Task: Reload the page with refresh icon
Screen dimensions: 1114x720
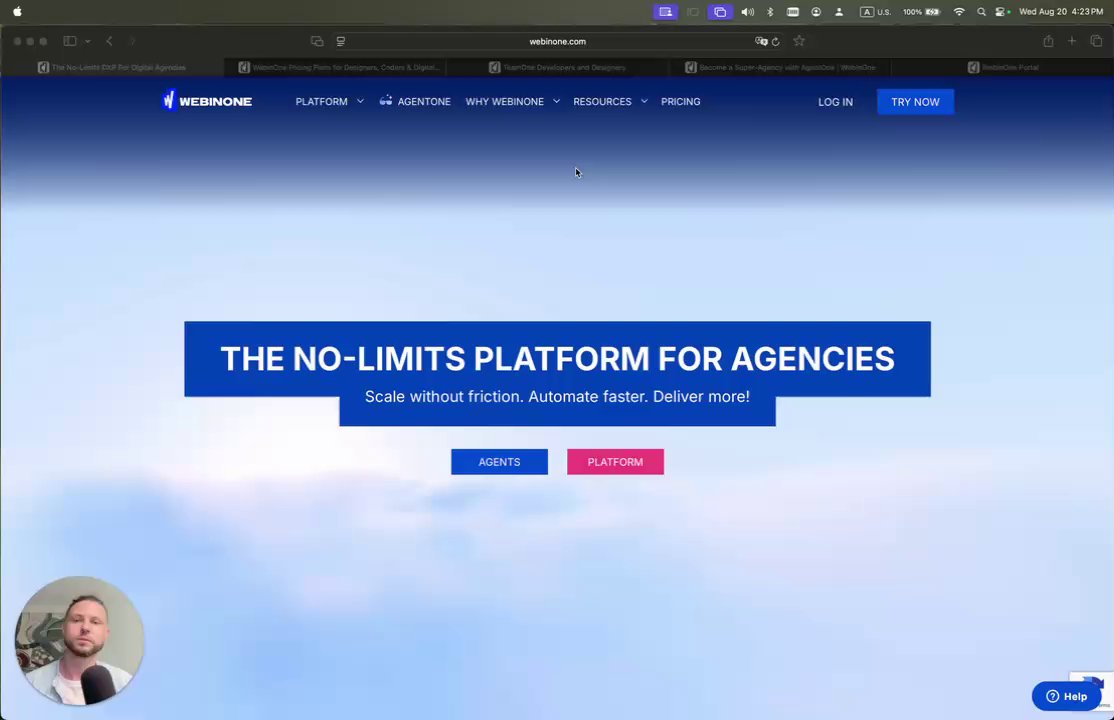Action: click(776, 41)
